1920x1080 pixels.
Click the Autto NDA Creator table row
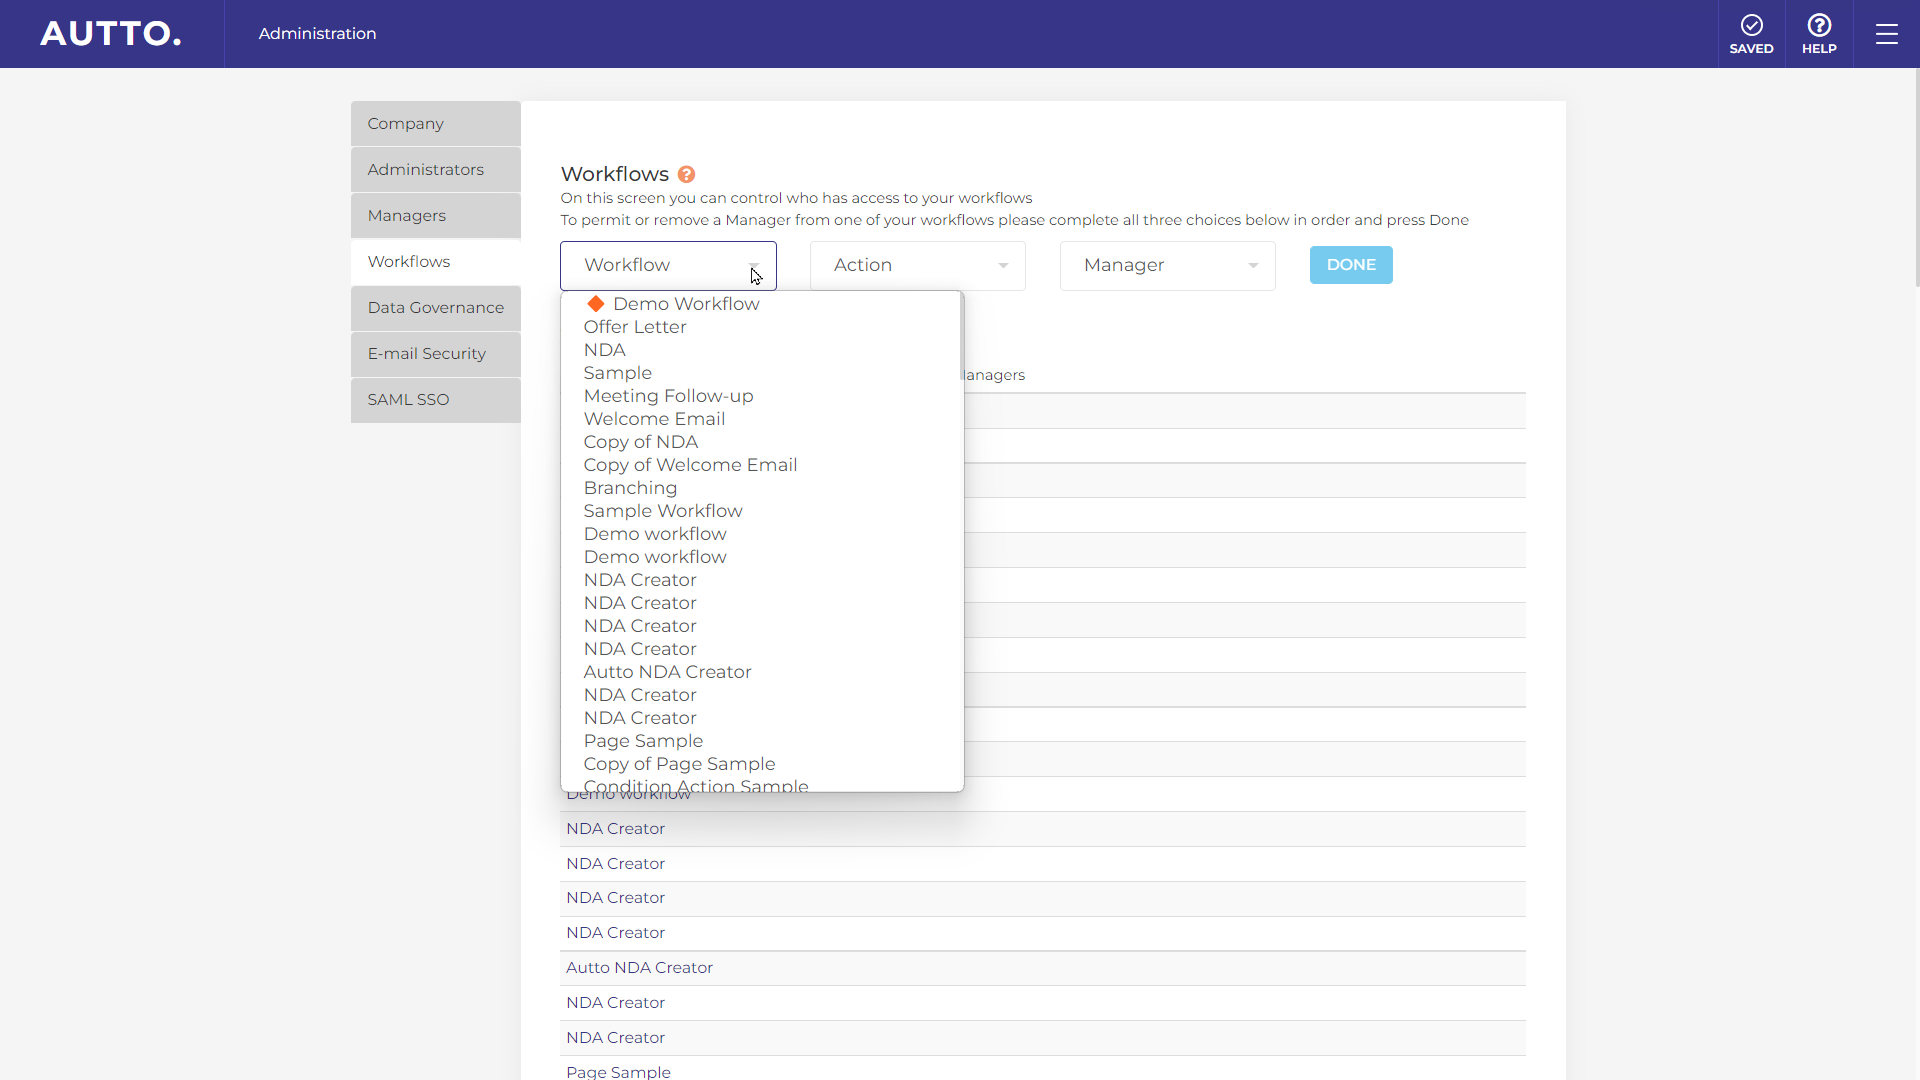click(x=1043, y=968)
